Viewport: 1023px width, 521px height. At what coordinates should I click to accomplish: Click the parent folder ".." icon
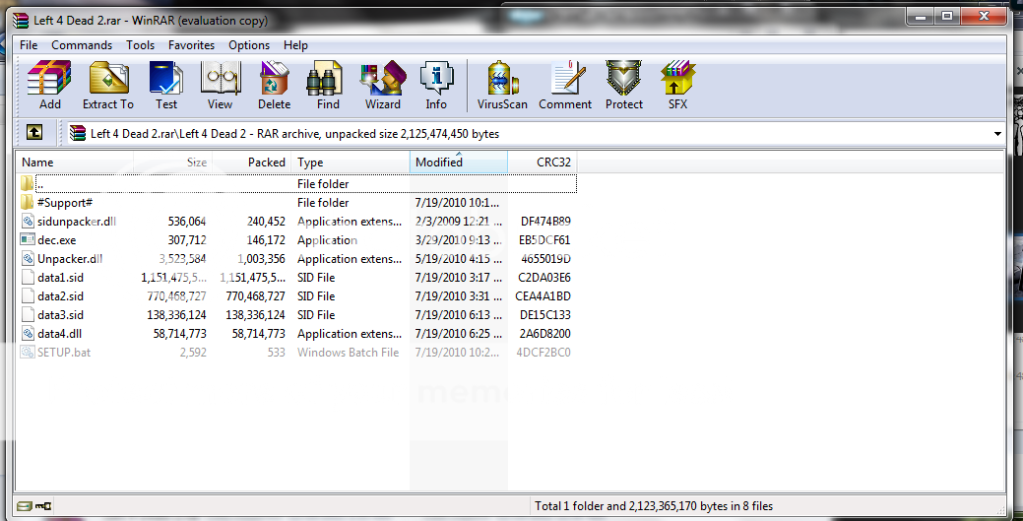[x=27, y=183]
